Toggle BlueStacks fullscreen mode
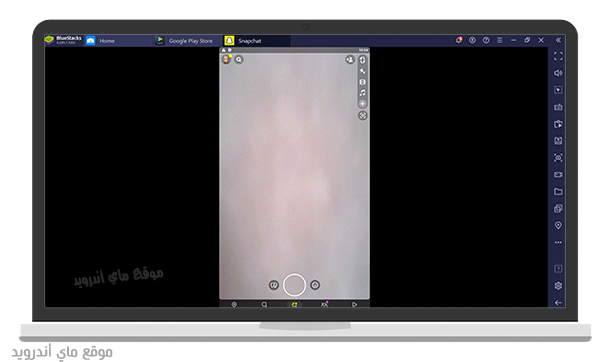The height and width of the screenshot is (362, 600). [x=558, y=56]
